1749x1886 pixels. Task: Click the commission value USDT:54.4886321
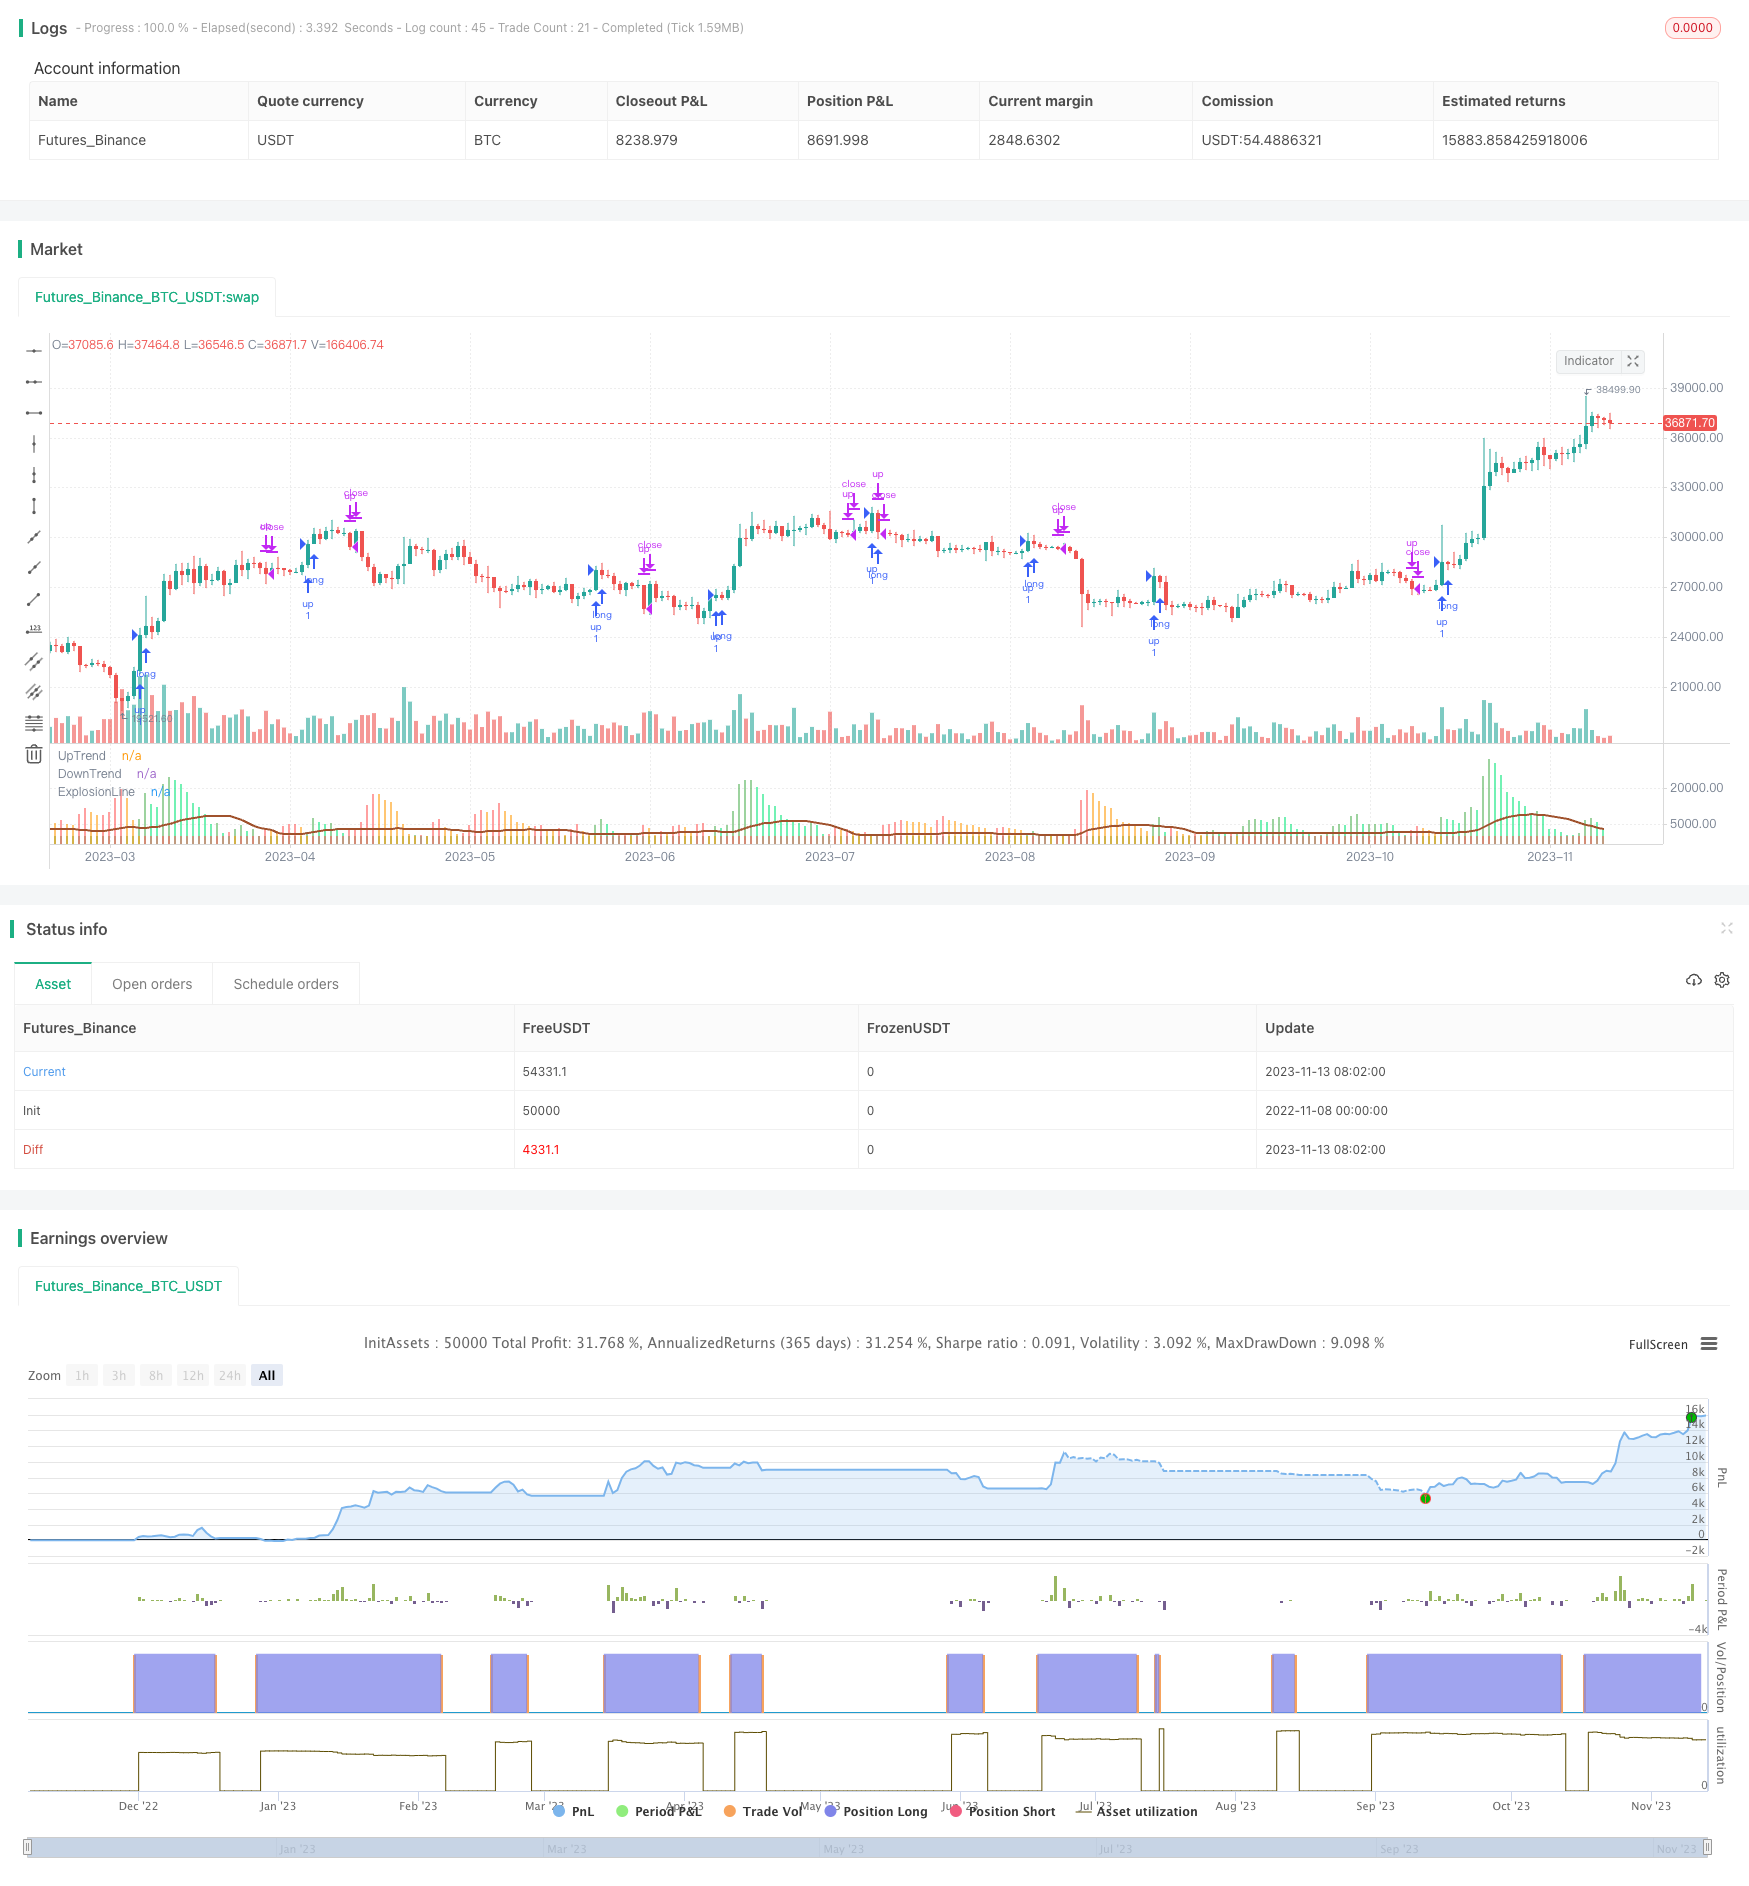pos(1262,140)
